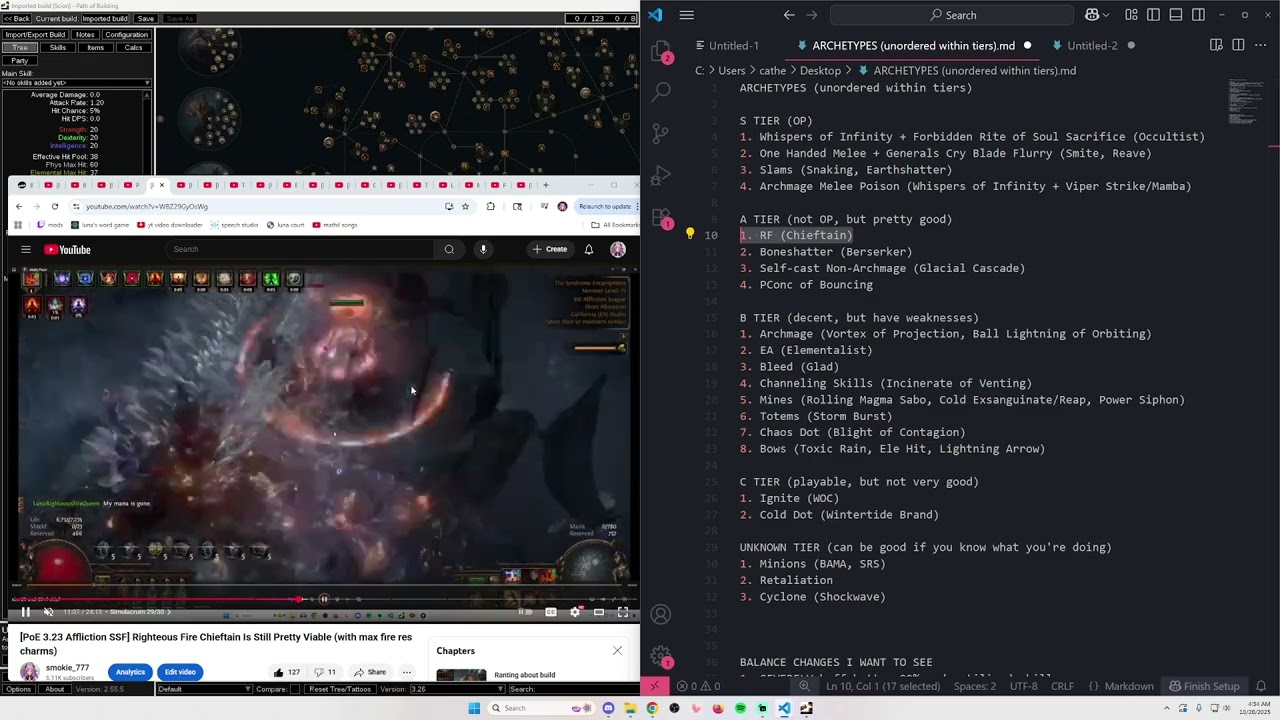Go back in VS Code navigation

tap(789, 15)
